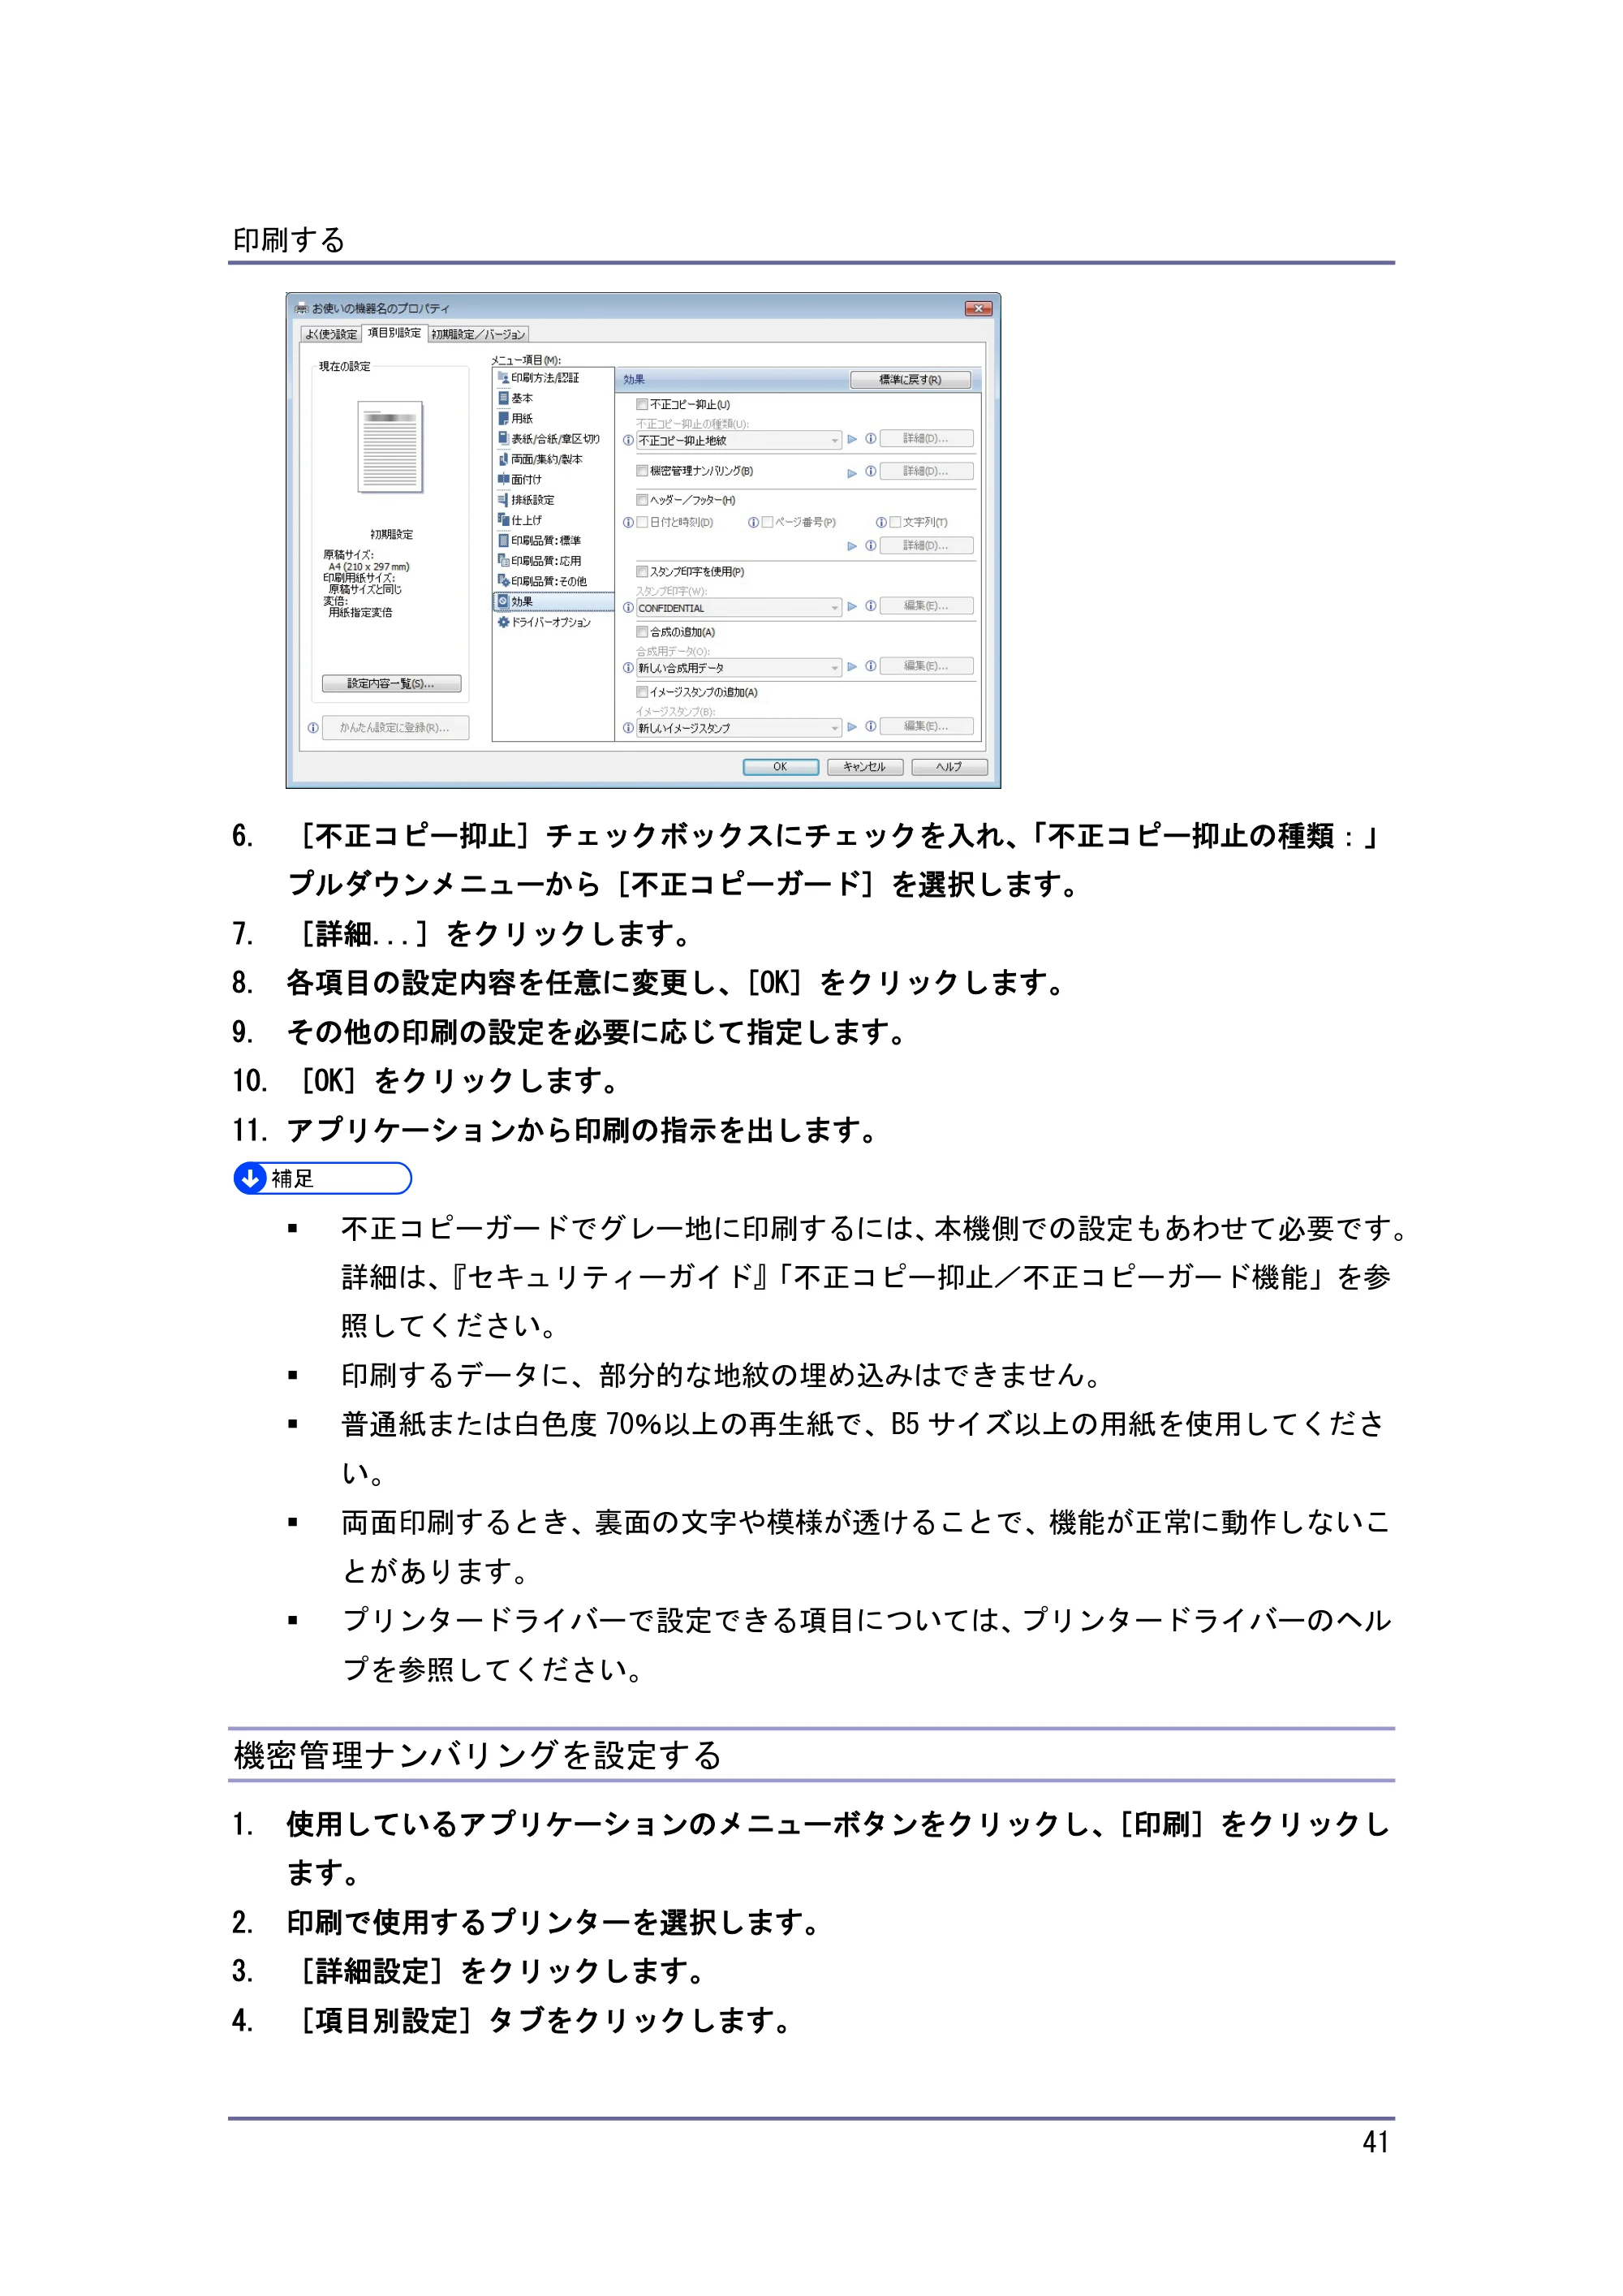Click the かんたん設定に登録 button
The width and height of the screenshot is (1623, 2296).
tap(395, 727)
